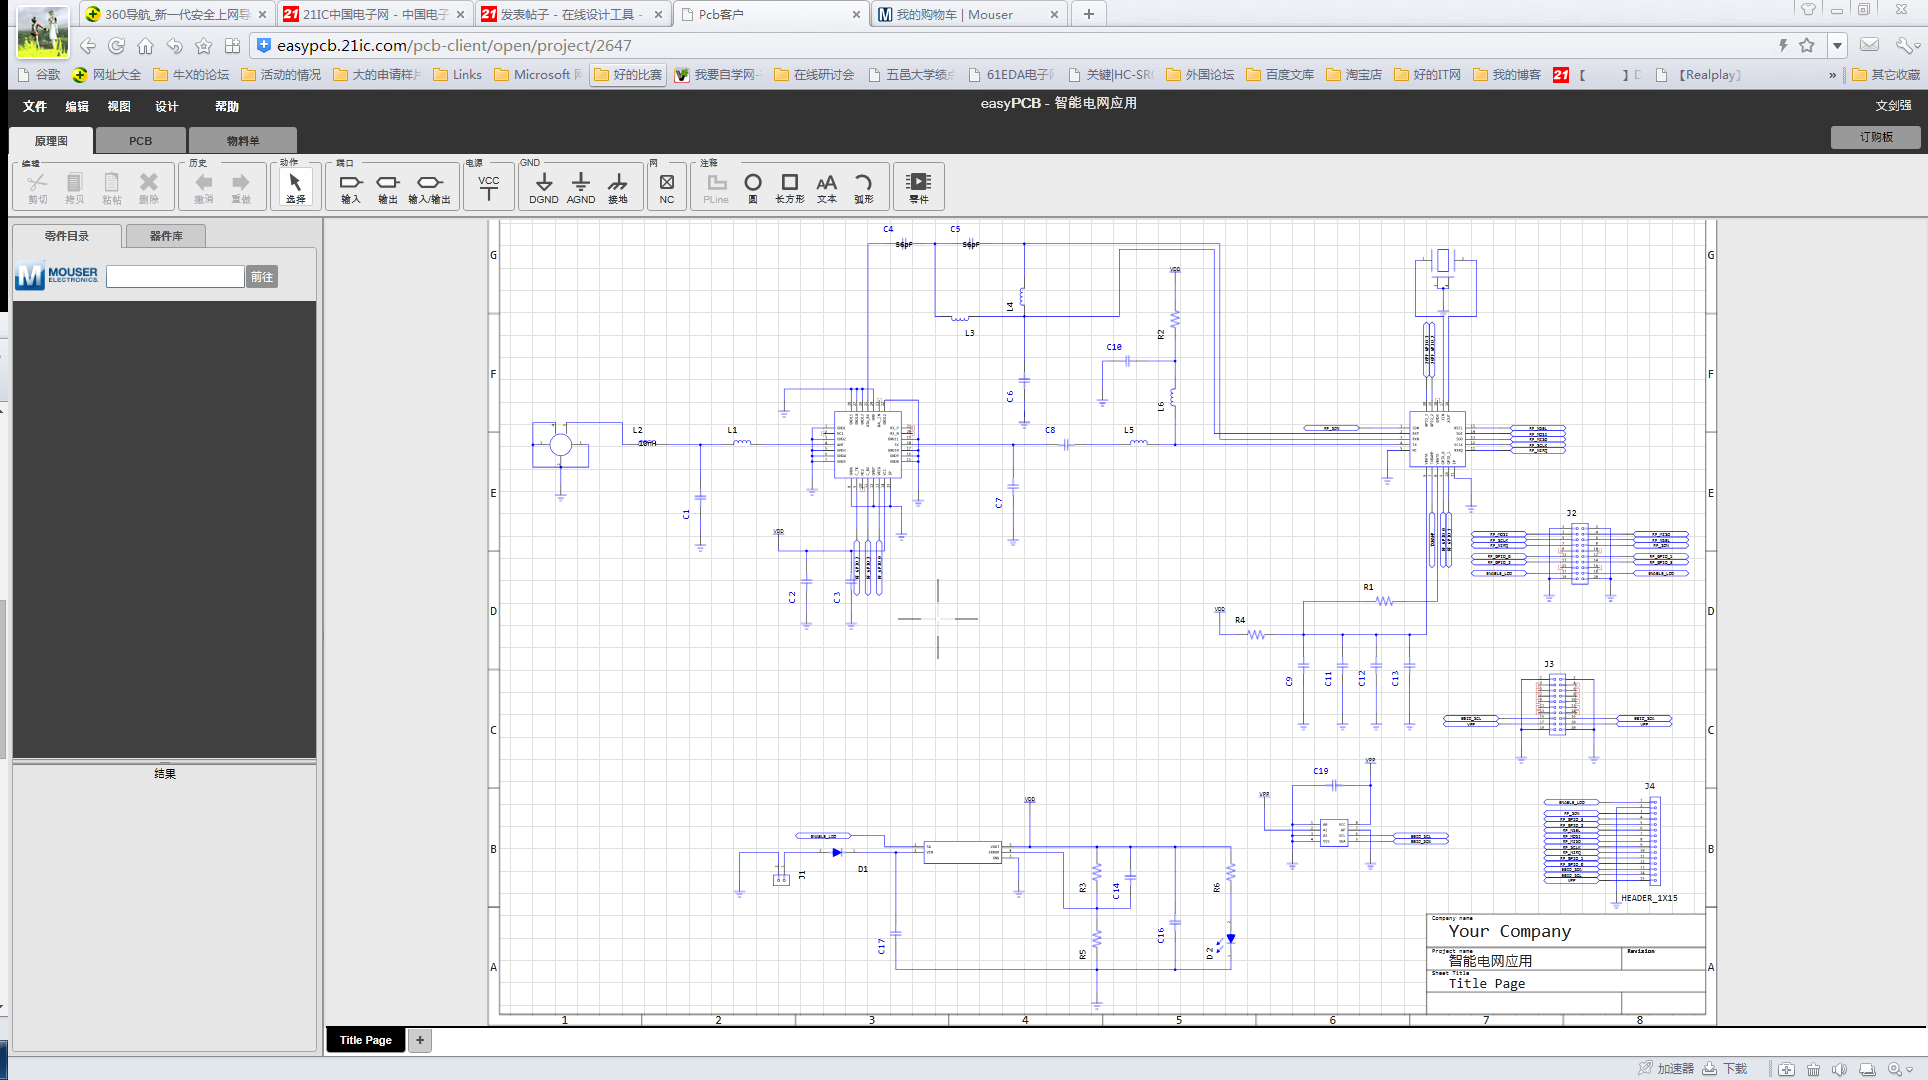
Task: Click the HEADER_1X15 component label
Action: coord(1649,898)
